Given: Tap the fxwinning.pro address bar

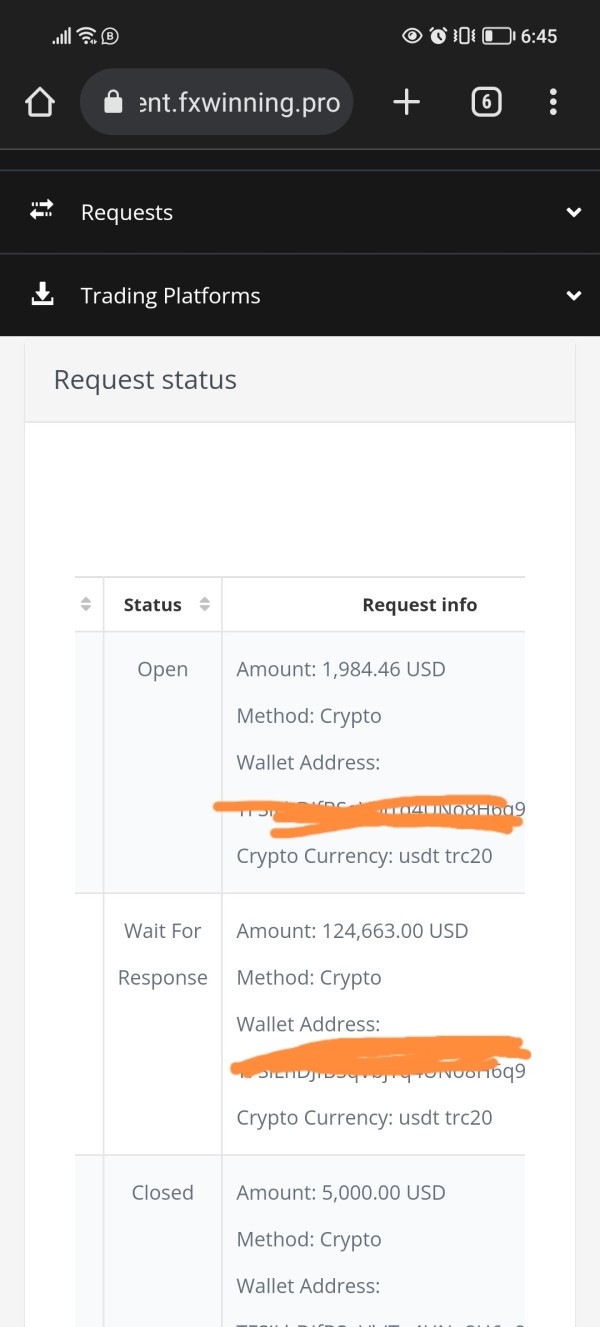Looking at the screenshot, I should pos(238,102).
